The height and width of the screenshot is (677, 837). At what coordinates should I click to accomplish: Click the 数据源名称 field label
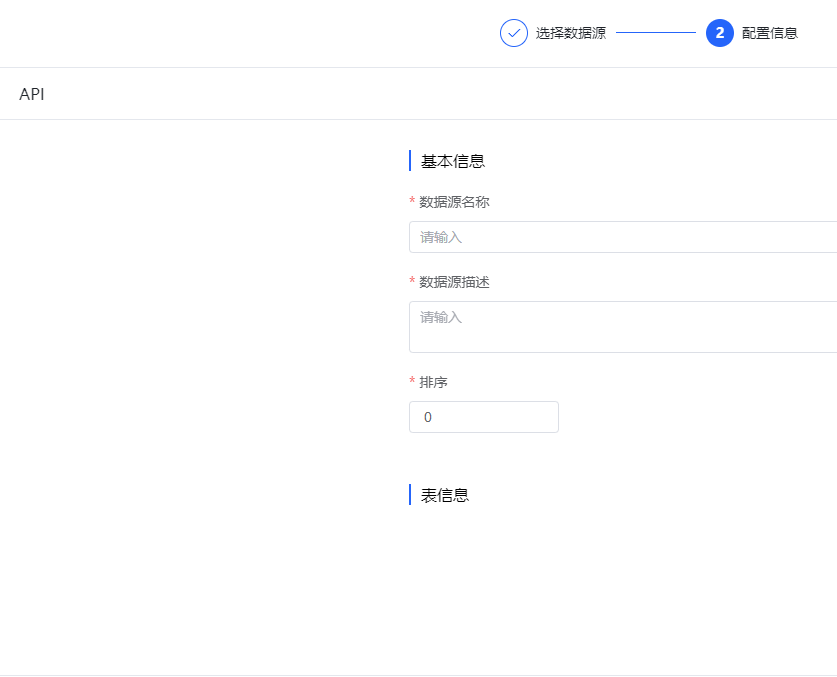pyautogui.click(x=454, y=202)
